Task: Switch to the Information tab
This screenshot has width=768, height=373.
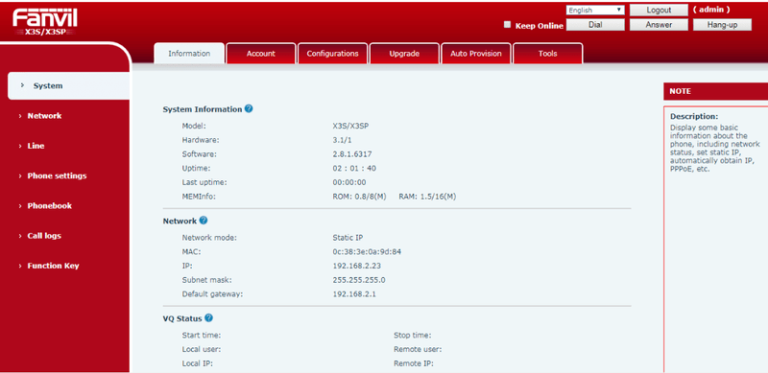Action: [189, 53]
